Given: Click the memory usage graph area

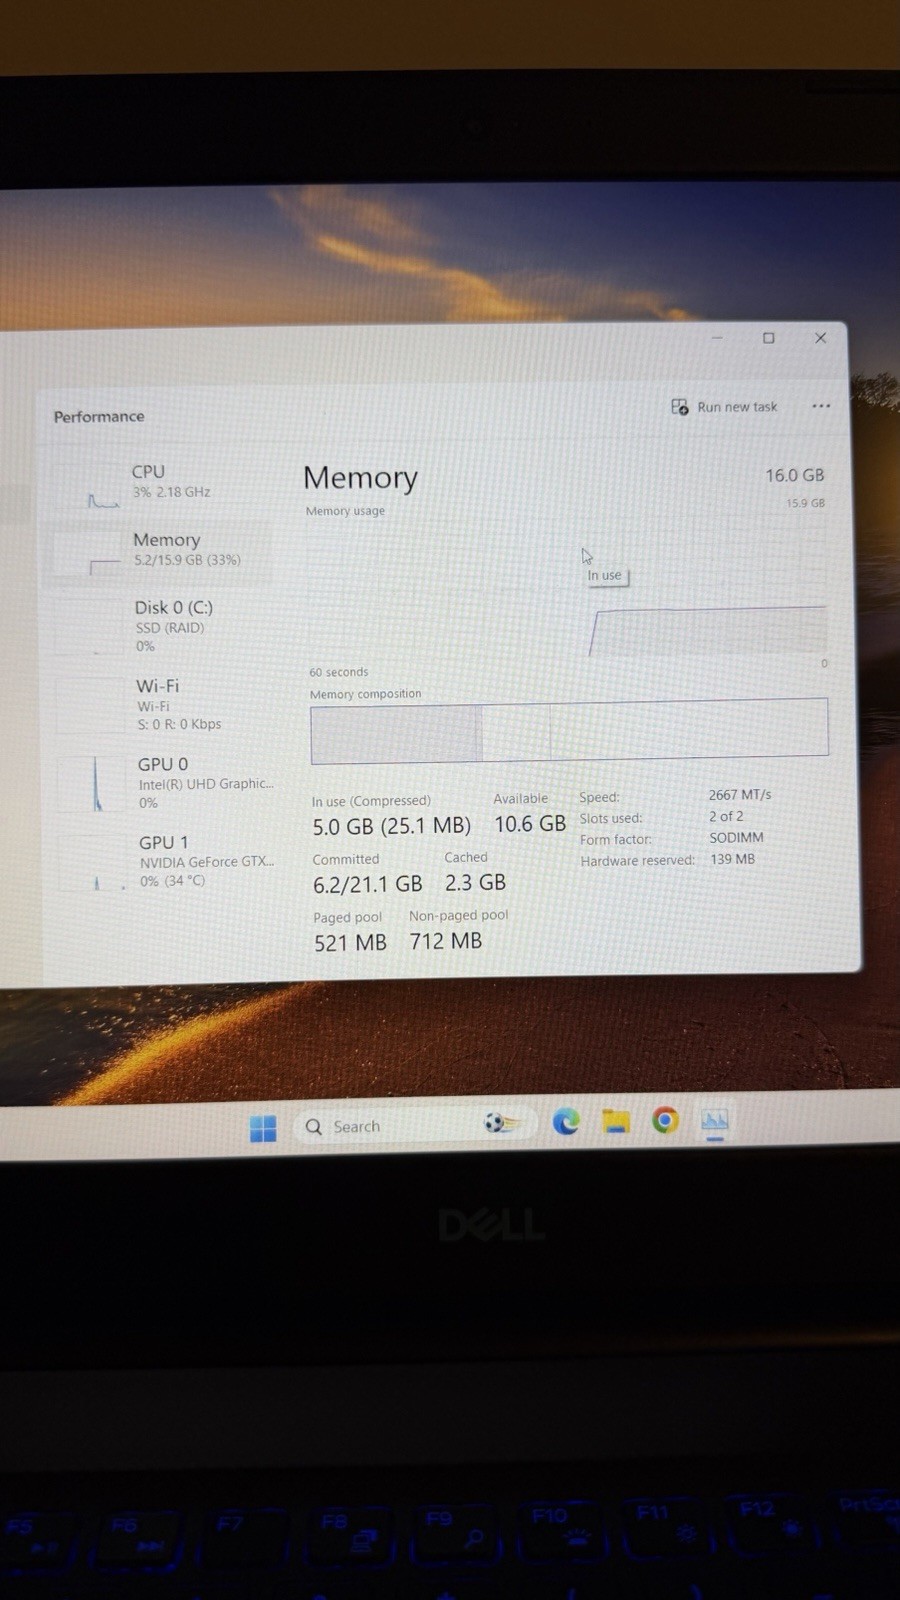Looking at the screenshot, I should (x=568, y=588).
